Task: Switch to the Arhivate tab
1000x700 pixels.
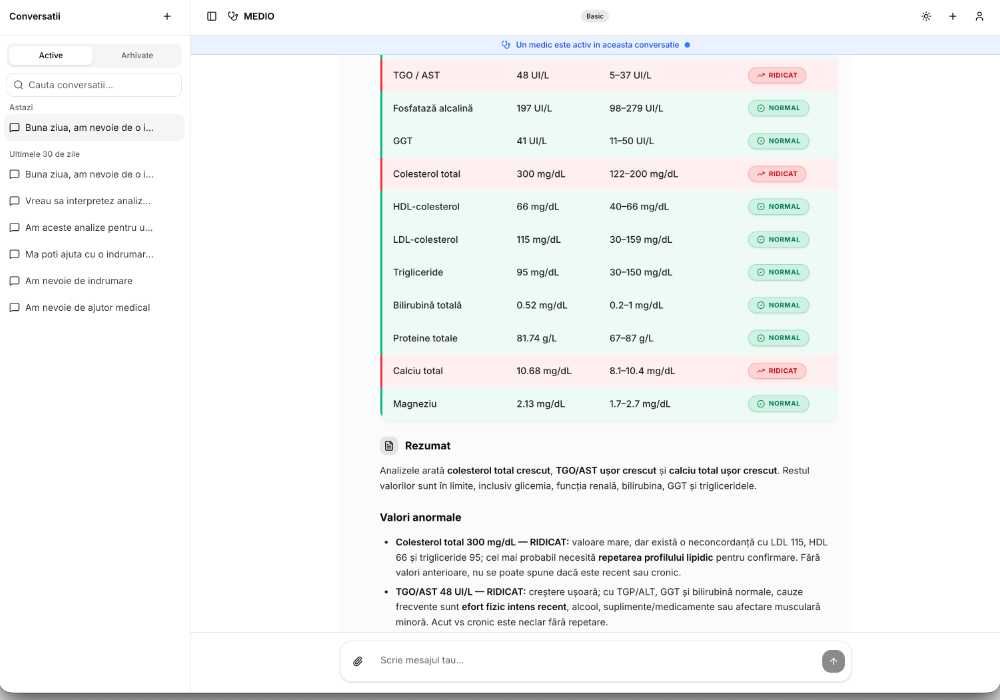Action: [137, 55]
